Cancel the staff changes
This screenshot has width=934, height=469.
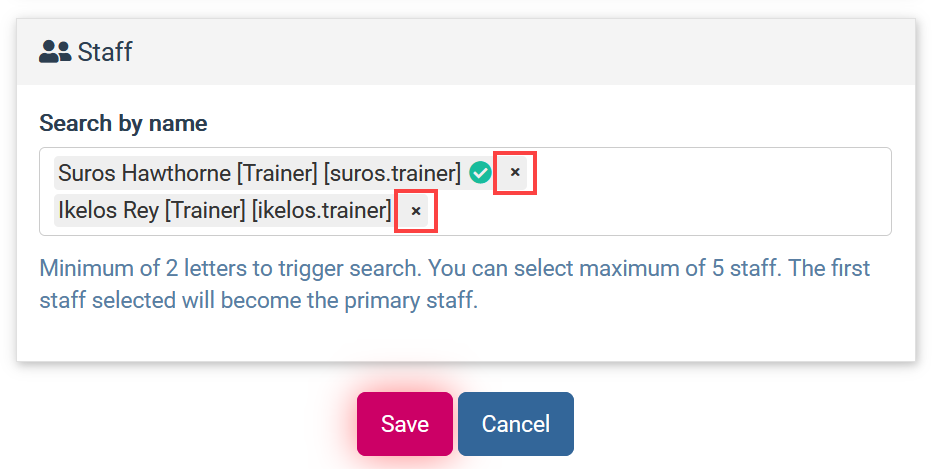pos(516,424)
